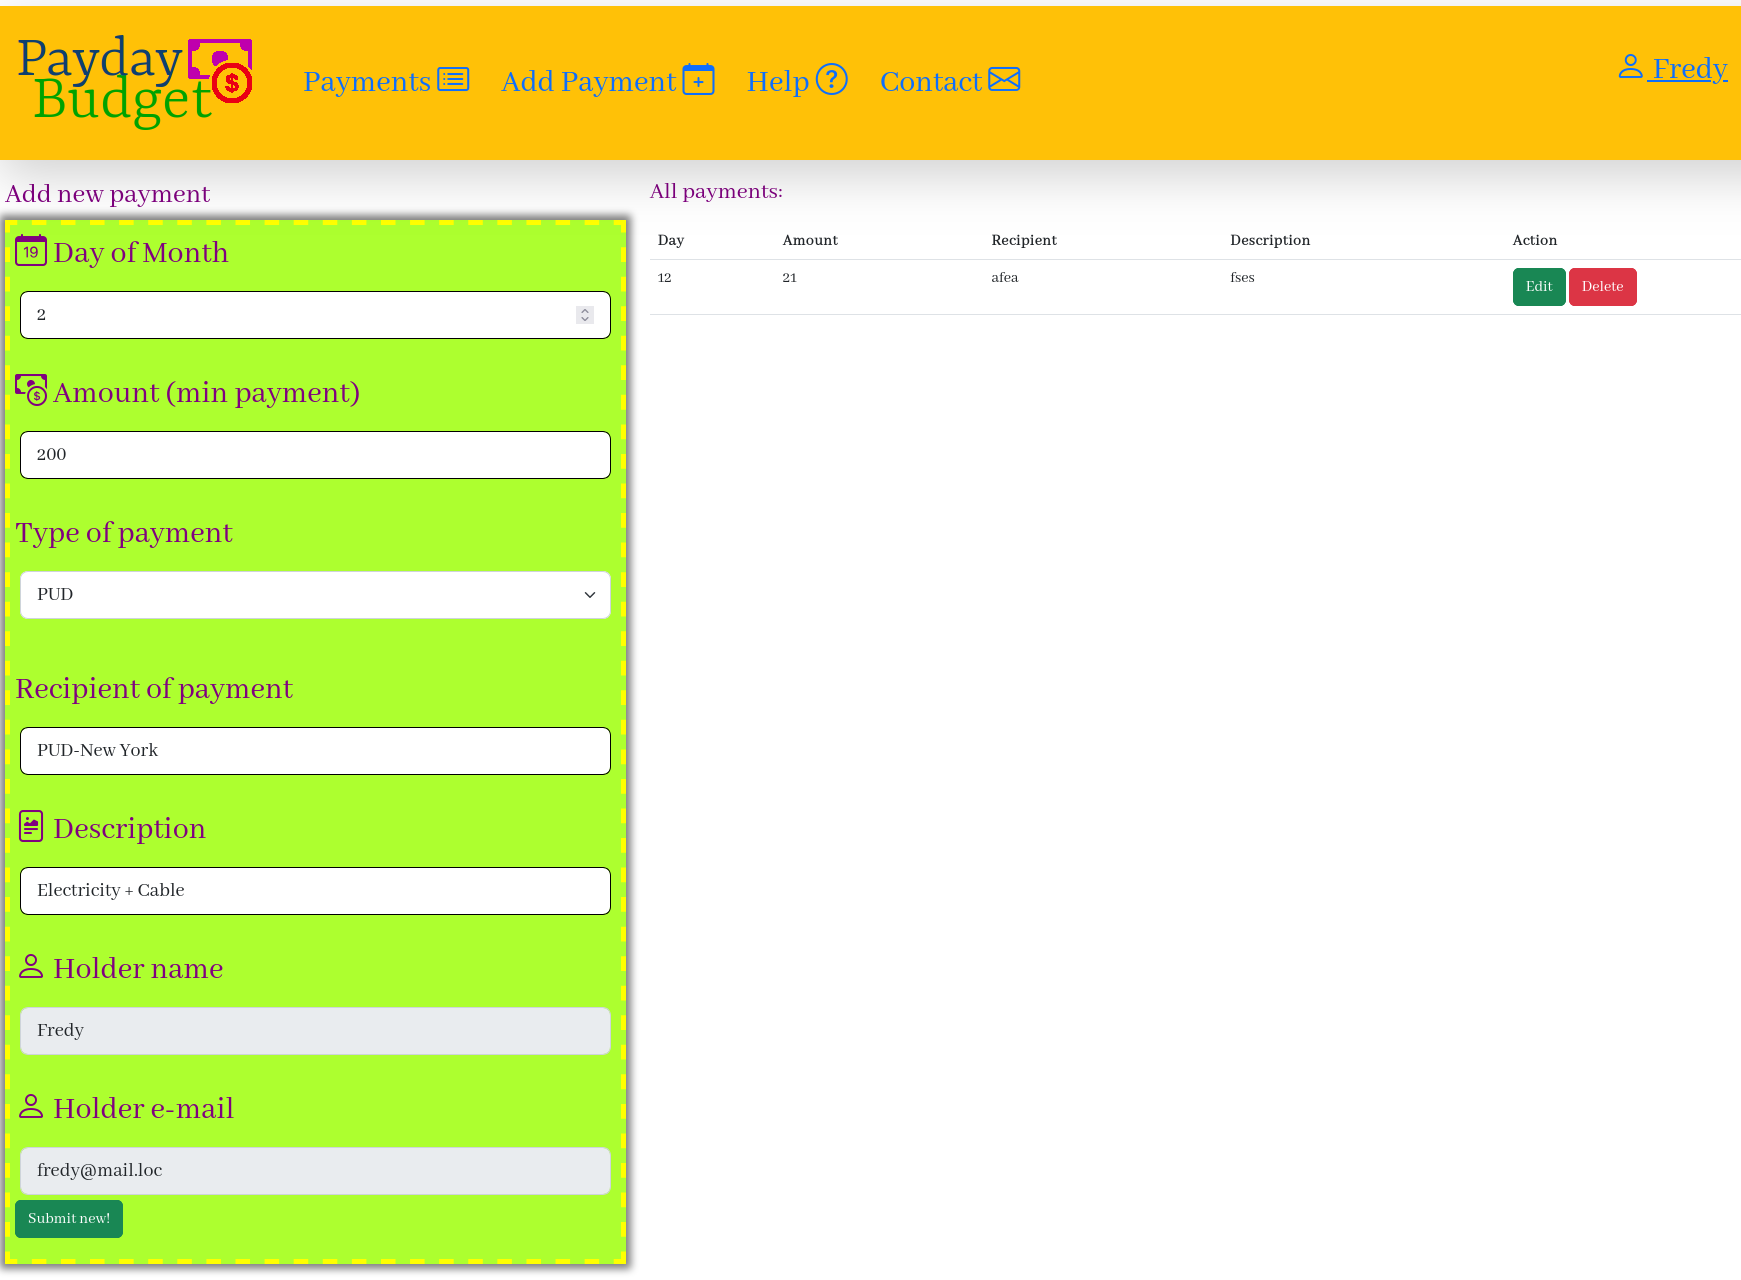
Task: Open the Payments menu item
Action: 367,81
